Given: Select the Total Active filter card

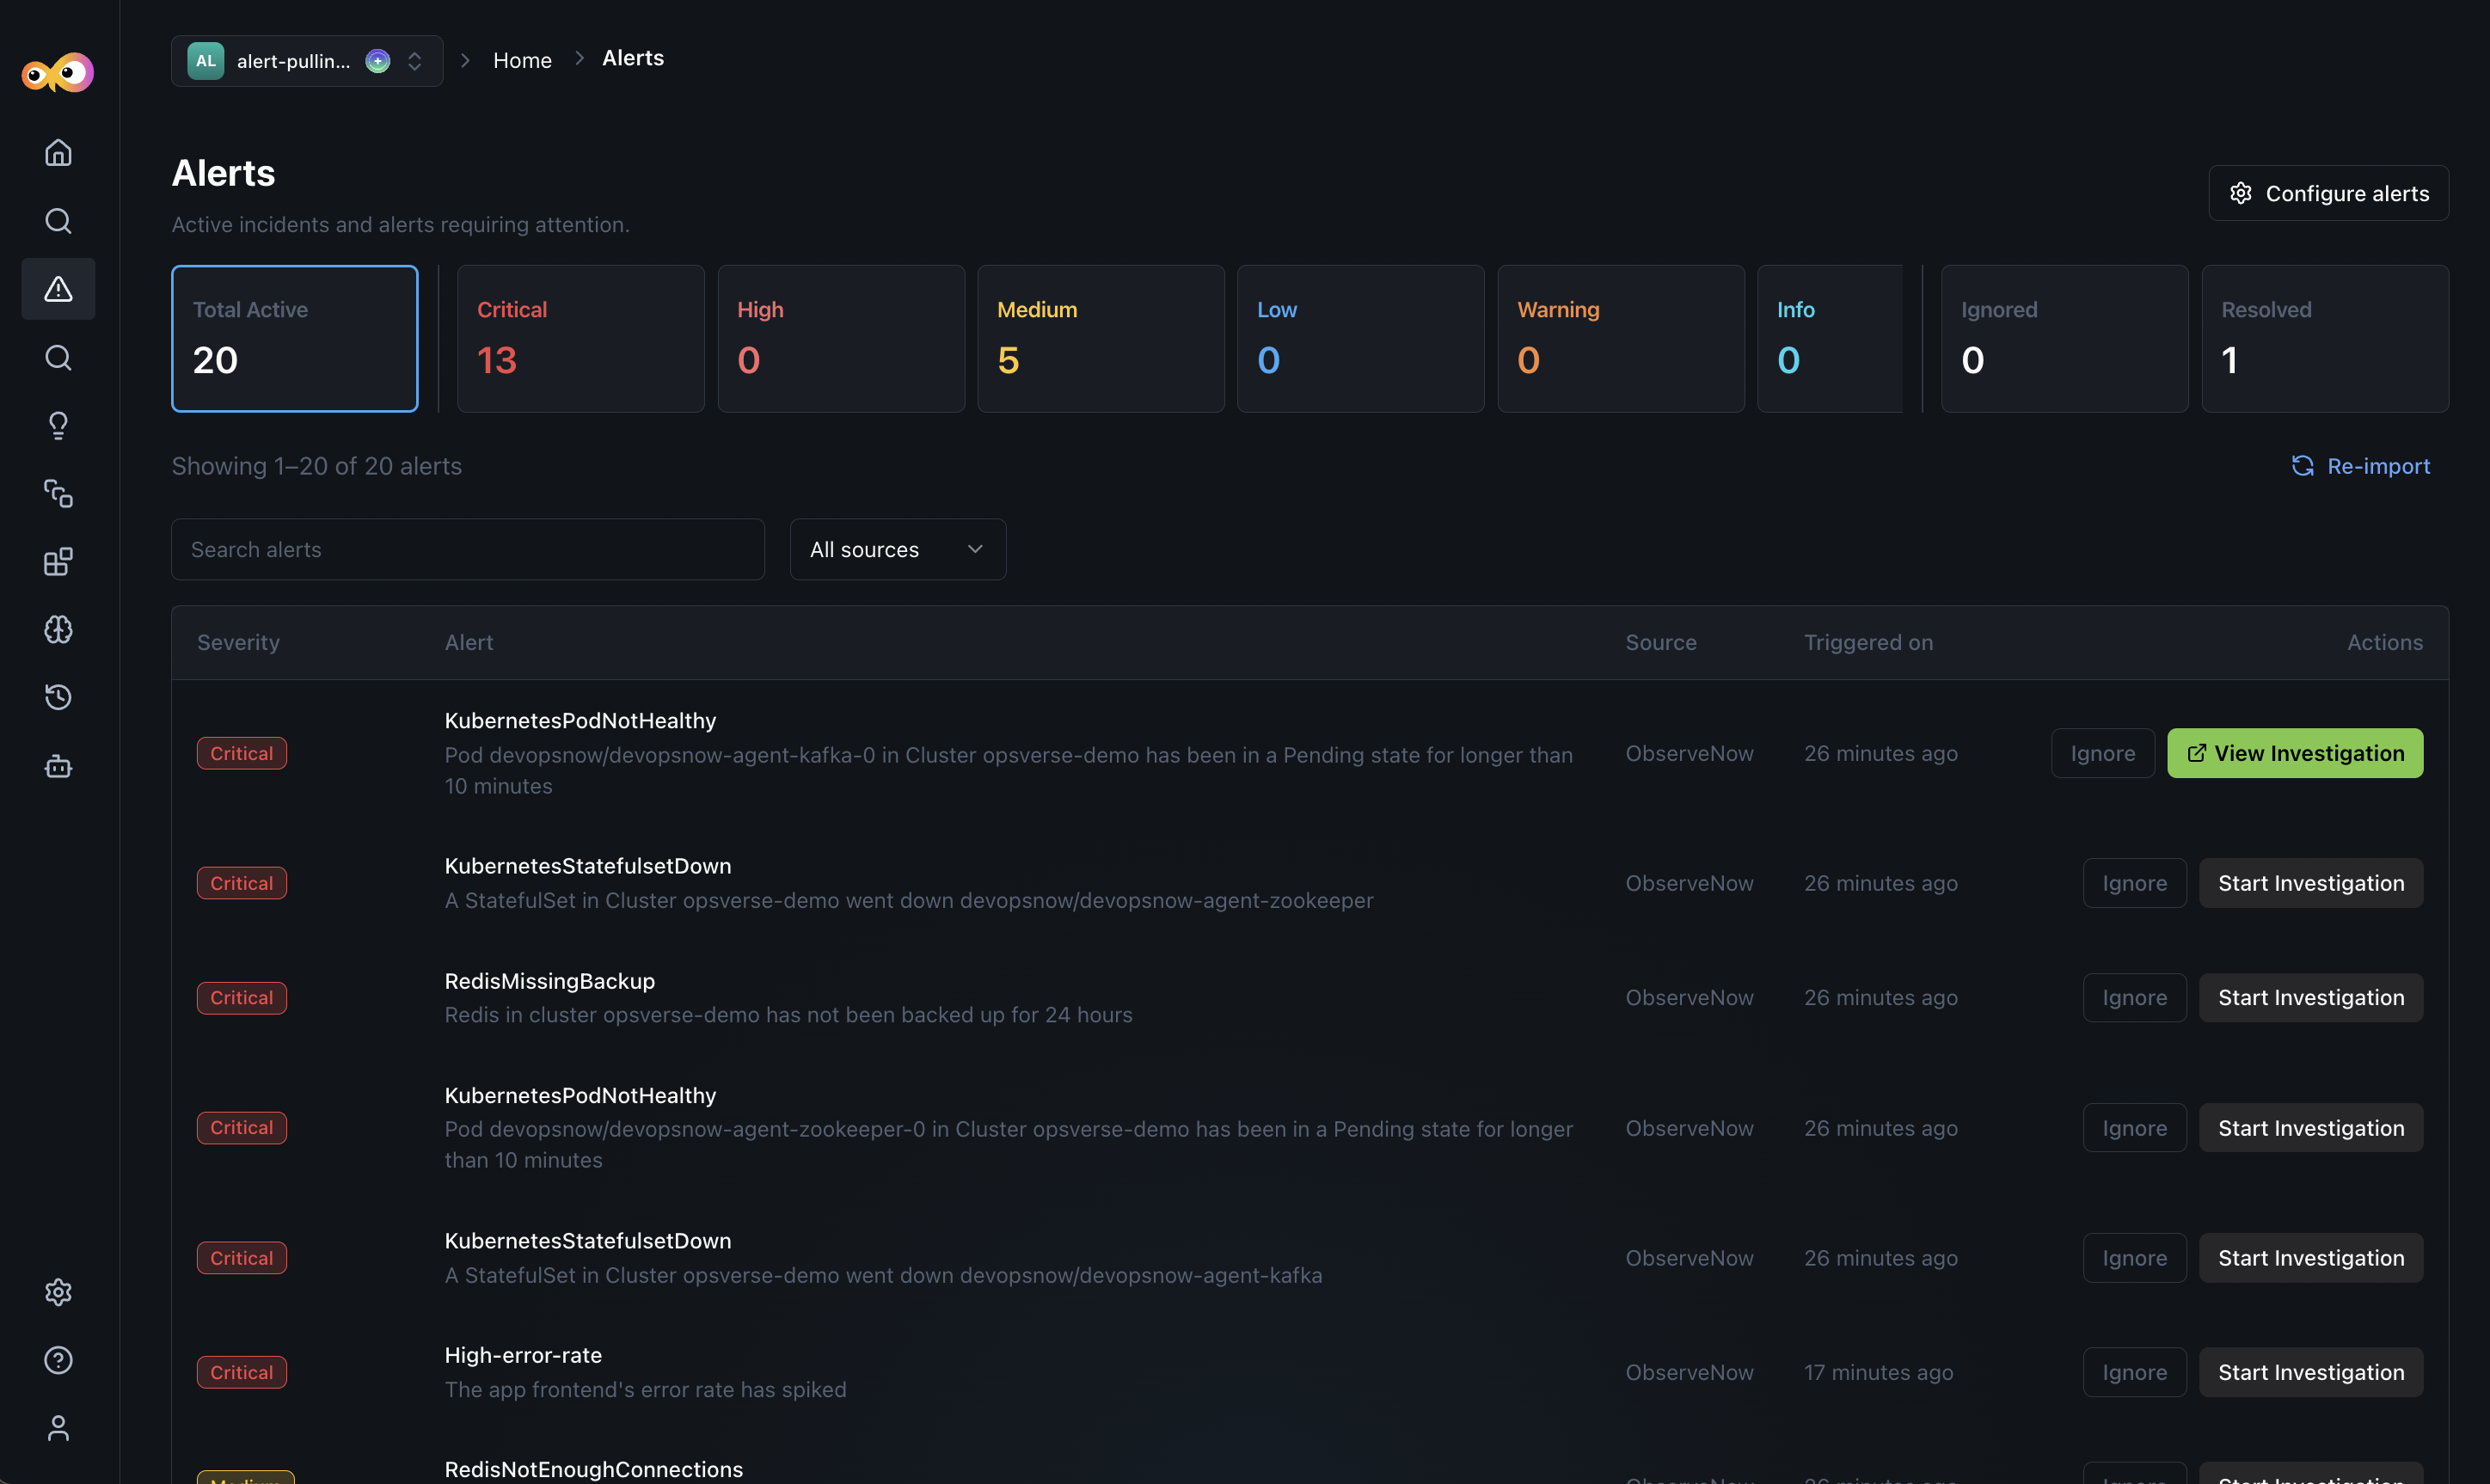Looking at the screenshot, I should point(295,338).
